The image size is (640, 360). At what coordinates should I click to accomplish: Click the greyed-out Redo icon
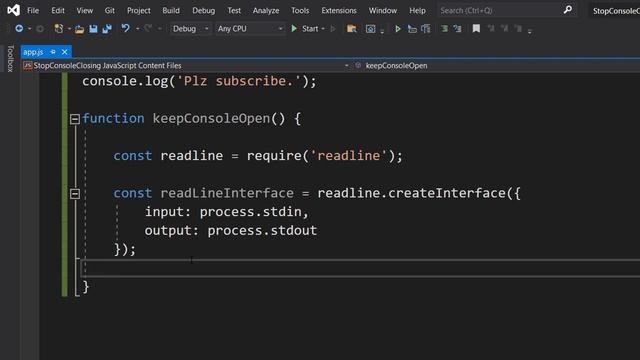coord(148,28)
